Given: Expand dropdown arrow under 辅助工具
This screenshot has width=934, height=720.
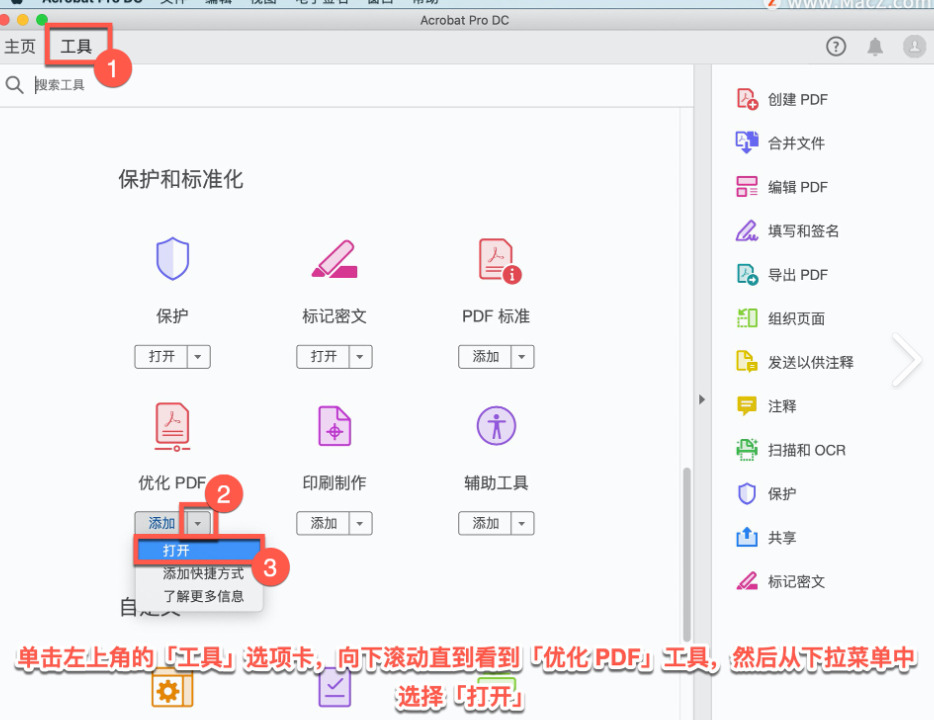Looking at the screenshot, I should (522, 523).
